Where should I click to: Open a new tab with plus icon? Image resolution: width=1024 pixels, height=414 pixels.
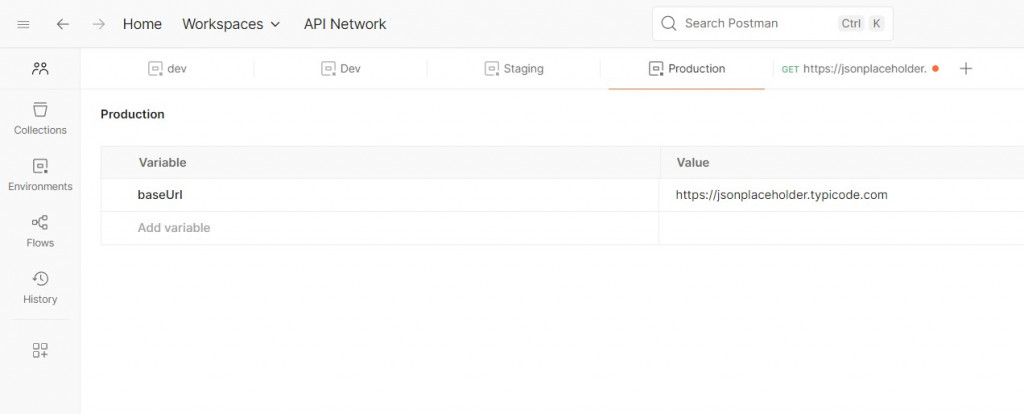click(x=965, y=69)
